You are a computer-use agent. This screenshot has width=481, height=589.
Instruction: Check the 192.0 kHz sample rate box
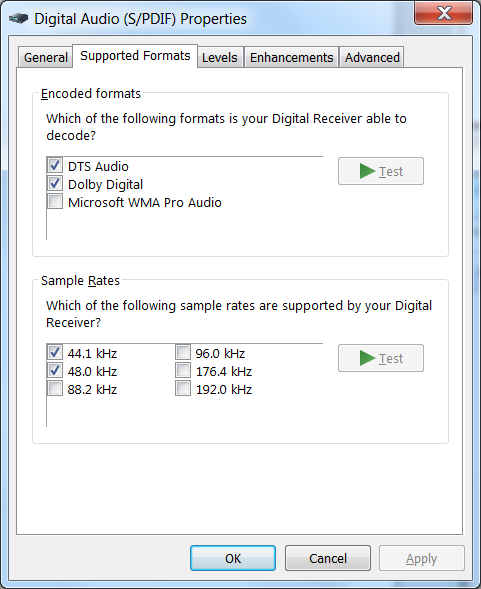[x=183, y=388]
